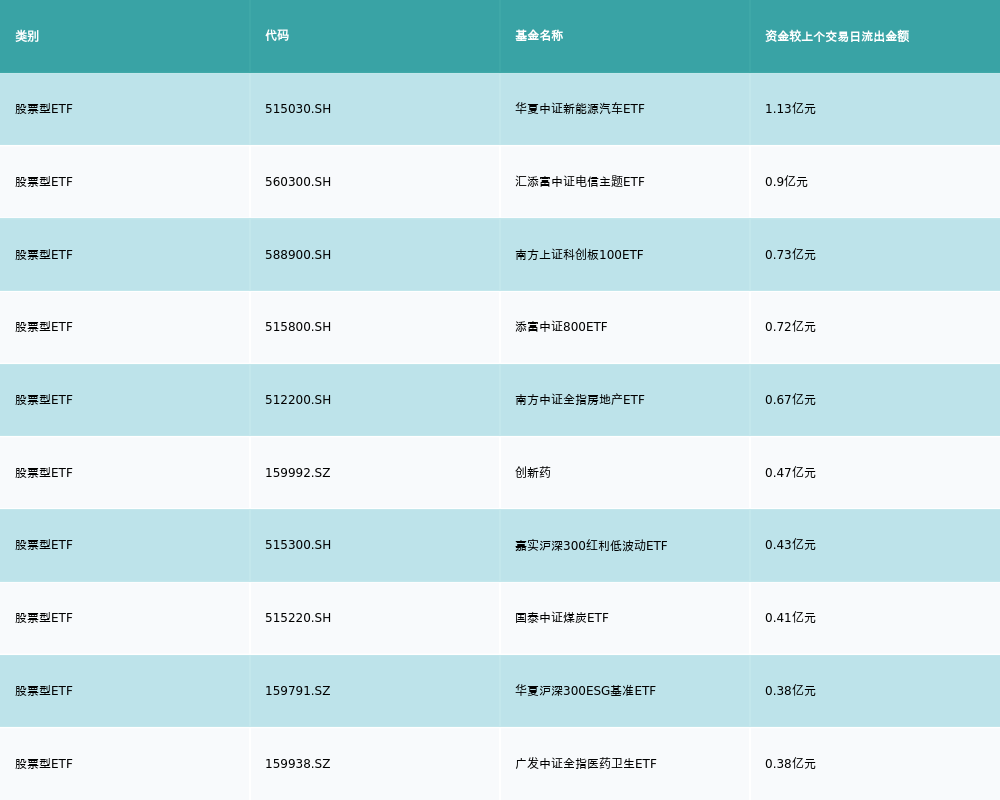The width and height of the screenshot is (1000, 800).
Task: Click outflow value 0.41亿元
Action: pos(790,618)
